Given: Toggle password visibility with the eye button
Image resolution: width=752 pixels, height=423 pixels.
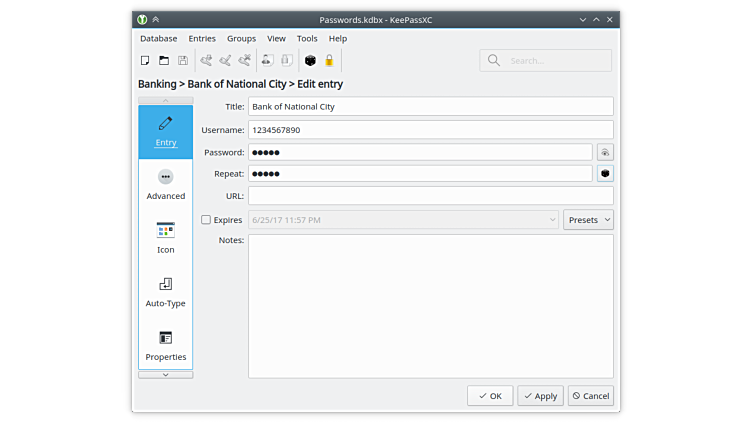Looking at the screenshot, I should (x=605, y=152).
